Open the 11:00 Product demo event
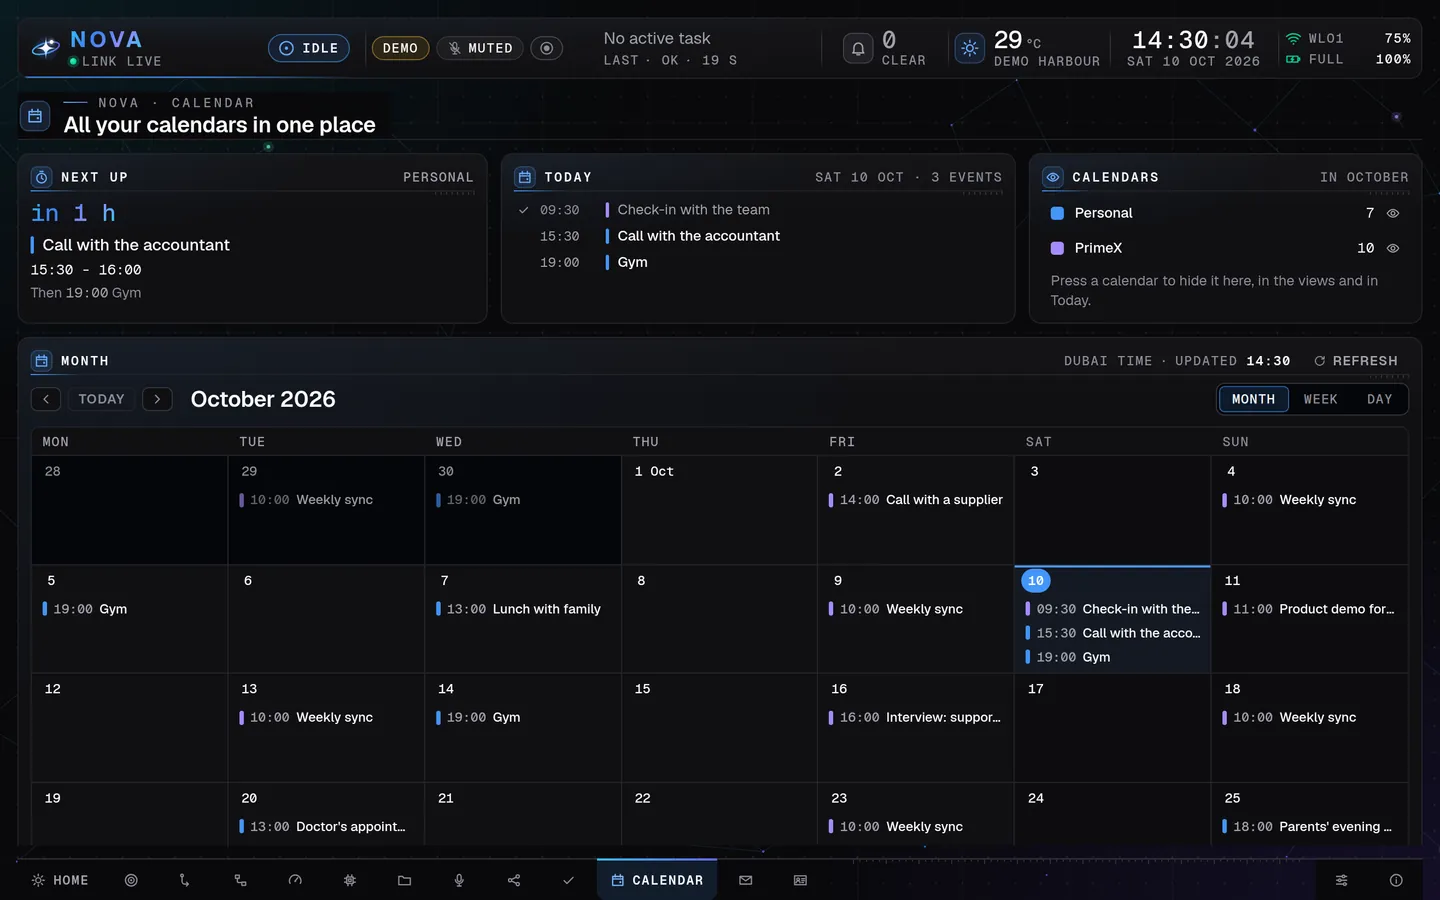The height and width of the screenshot is (900, 1440). click(1309, 609)
